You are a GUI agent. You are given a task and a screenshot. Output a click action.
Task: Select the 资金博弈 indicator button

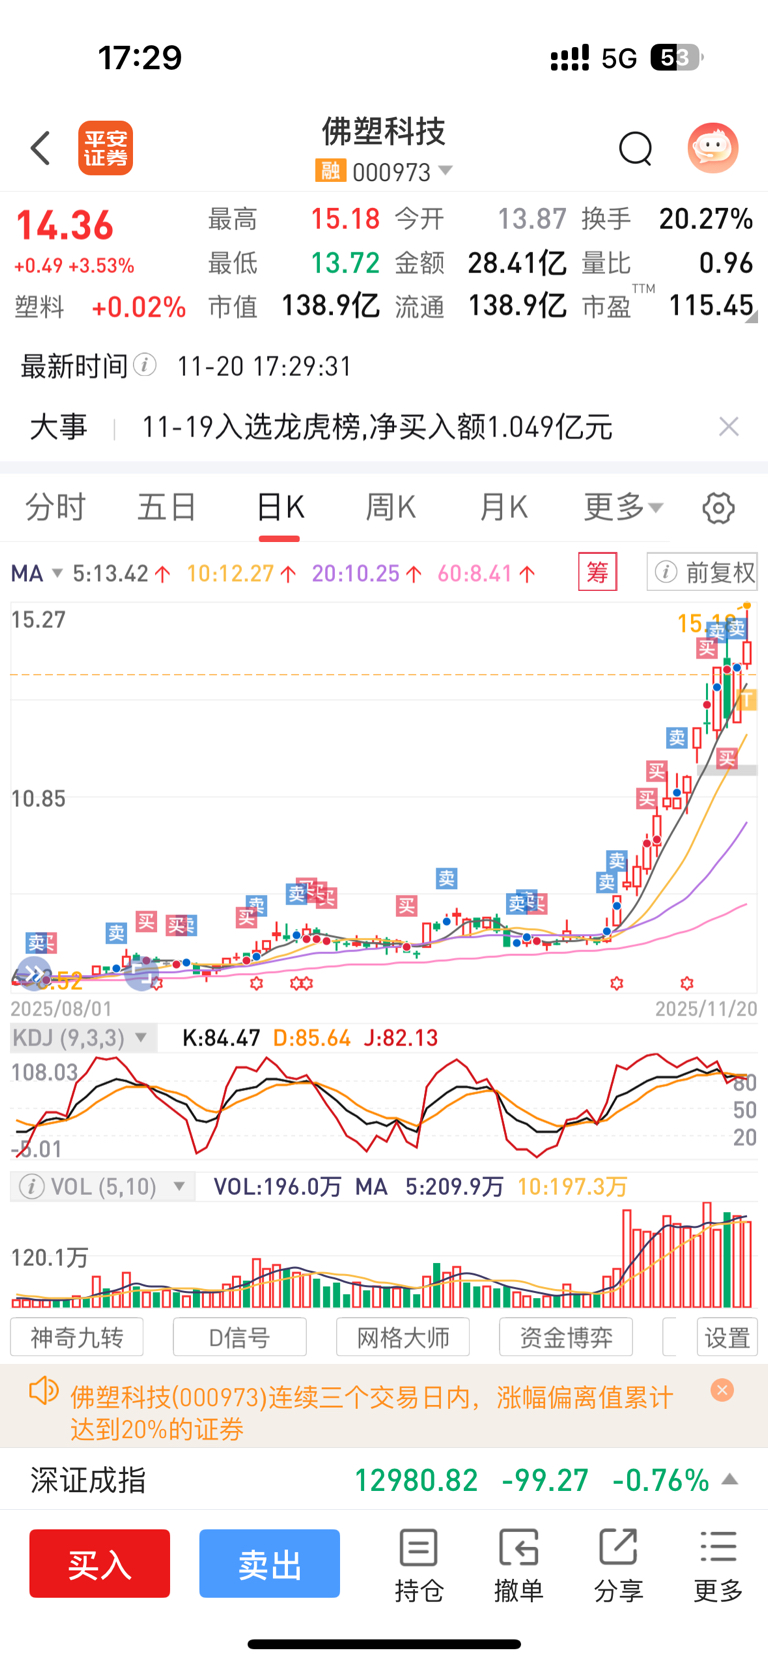[x=566, y=1337]
